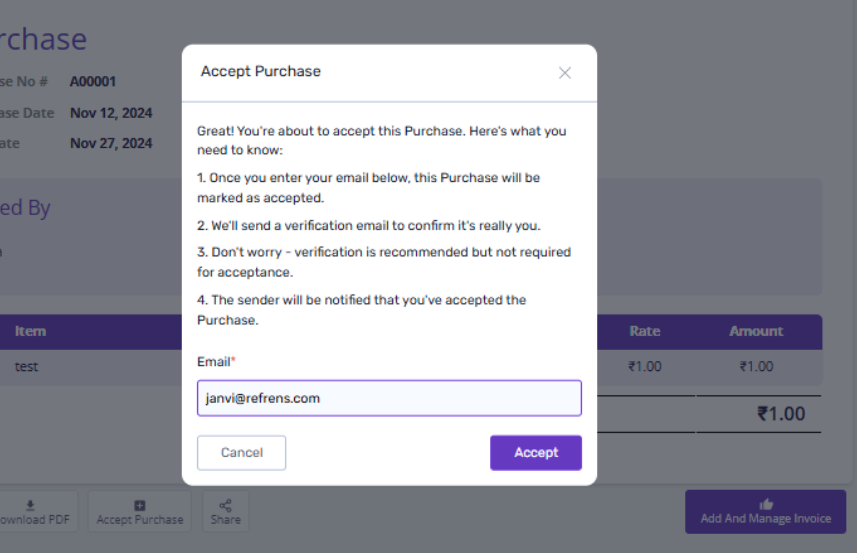Click the ₹1.00 value under Rate
The height and width of the screenshot is (553, 857).
[645, 367]
